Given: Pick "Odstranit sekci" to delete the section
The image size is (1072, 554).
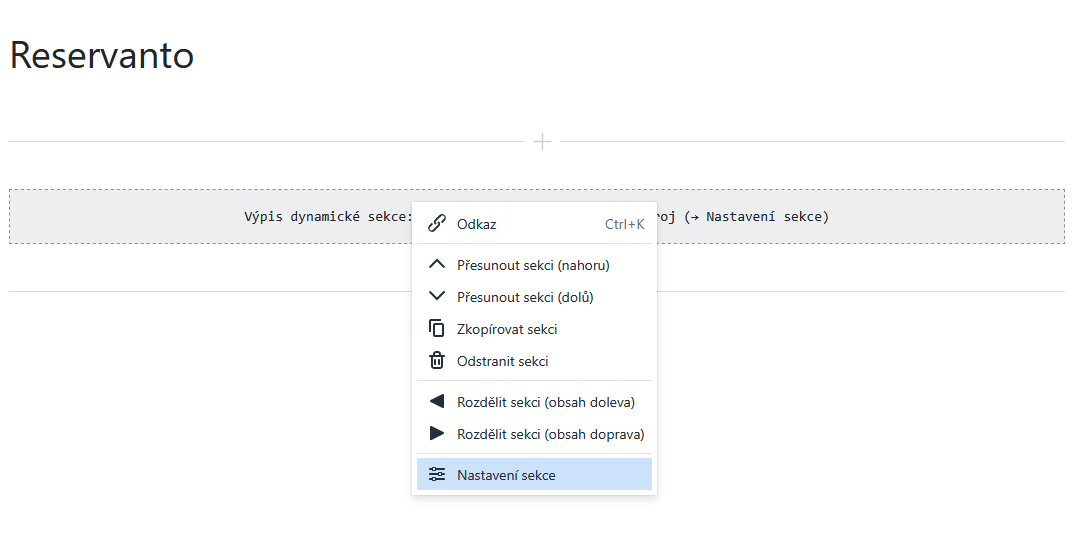Looking at the screenshot, I should pos(502,361).
